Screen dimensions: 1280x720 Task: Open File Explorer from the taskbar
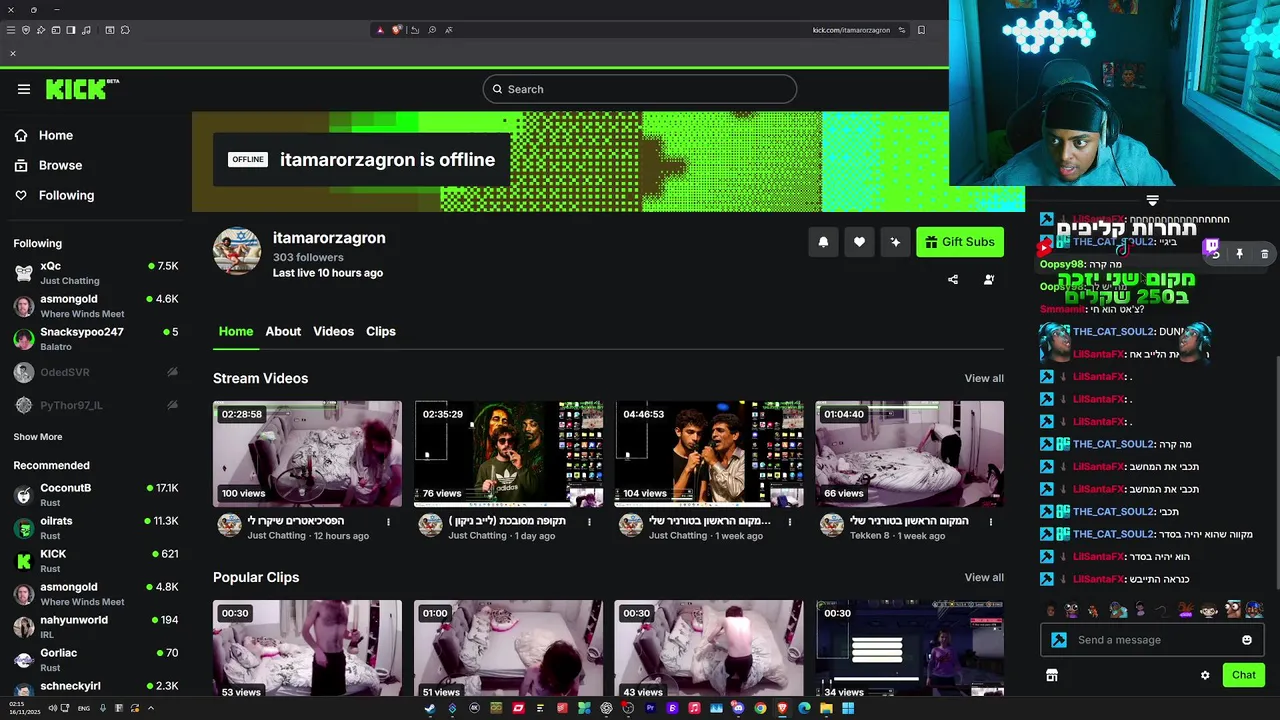click(x=827, y=708)
